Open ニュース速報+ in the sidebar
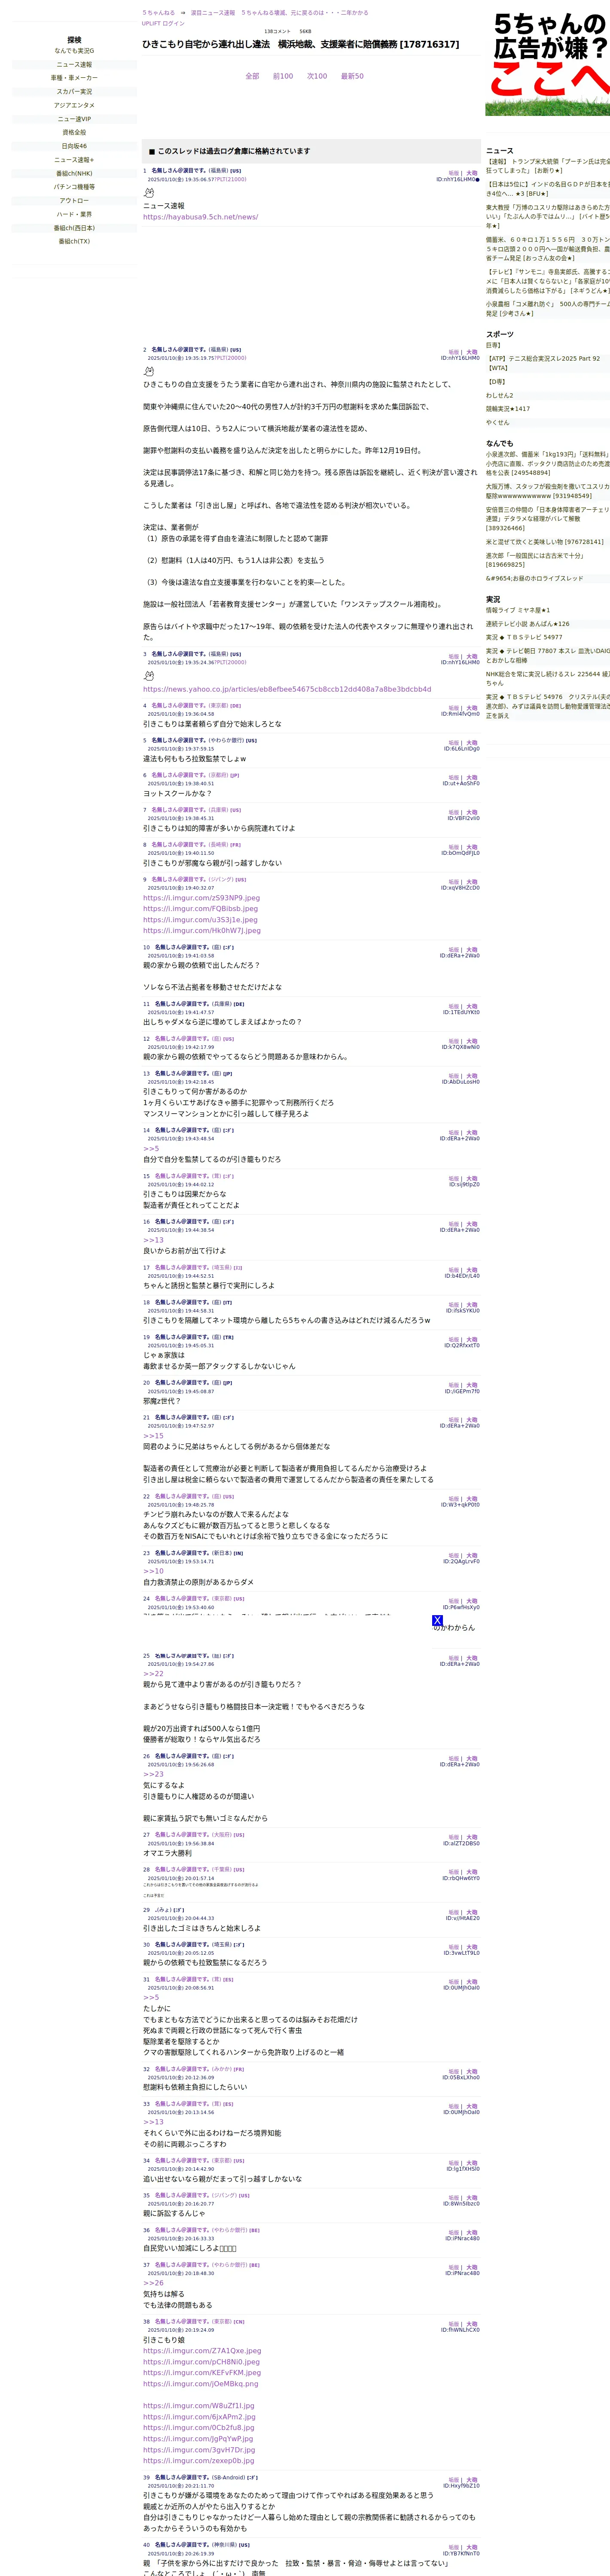The height and width of the screenshot is (2576, 610). pos(74,160)
